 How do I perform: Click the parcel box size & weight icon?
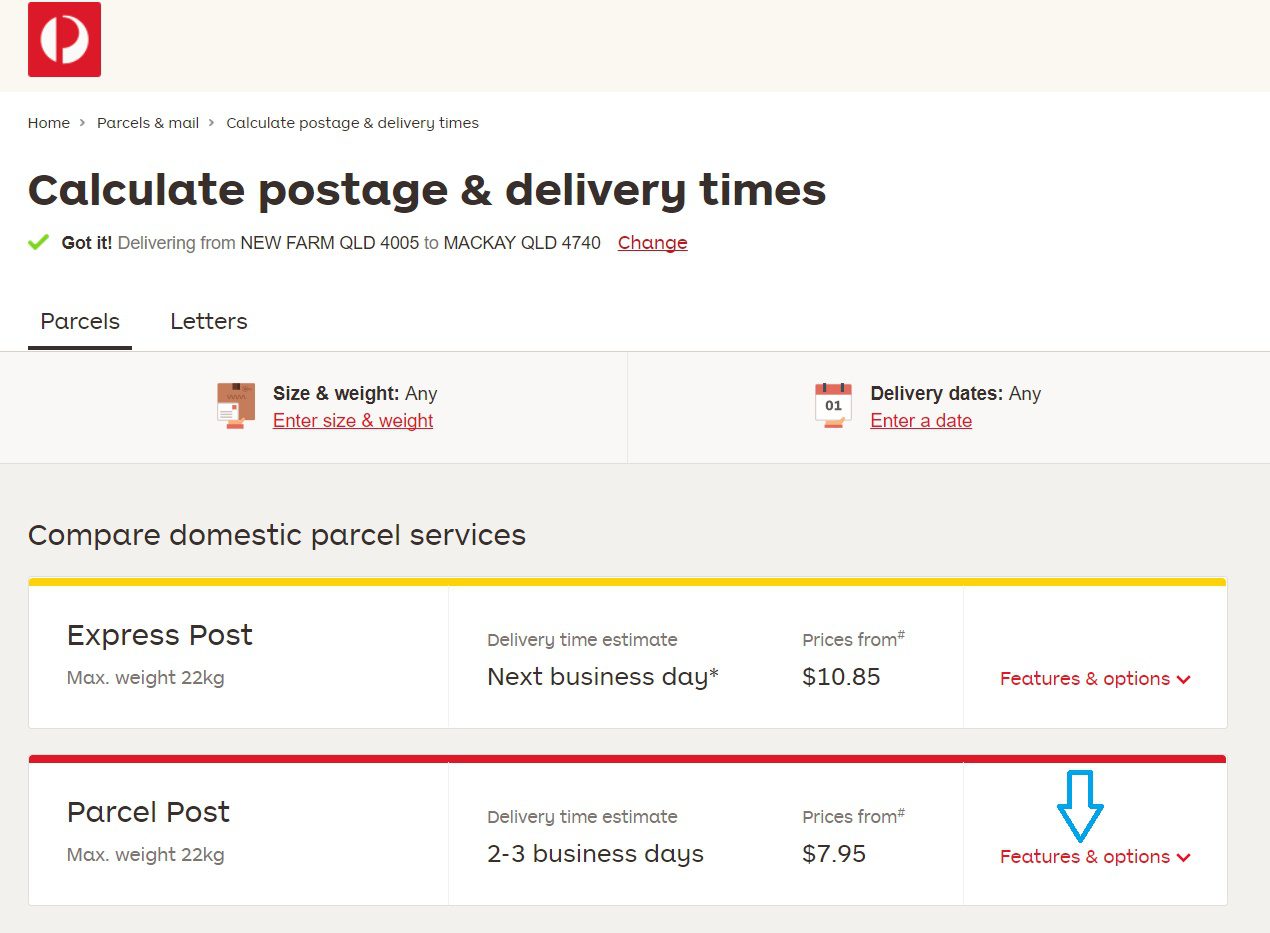pyautogui.click(x=235, y=404)
